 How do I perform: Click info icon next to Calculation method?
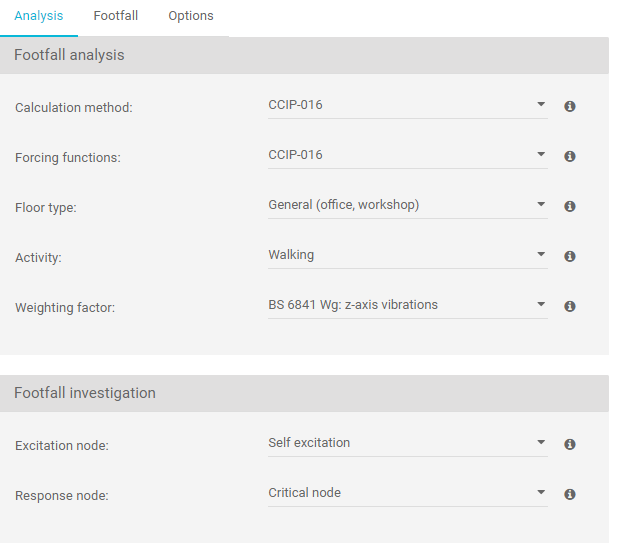coord(570,106)
